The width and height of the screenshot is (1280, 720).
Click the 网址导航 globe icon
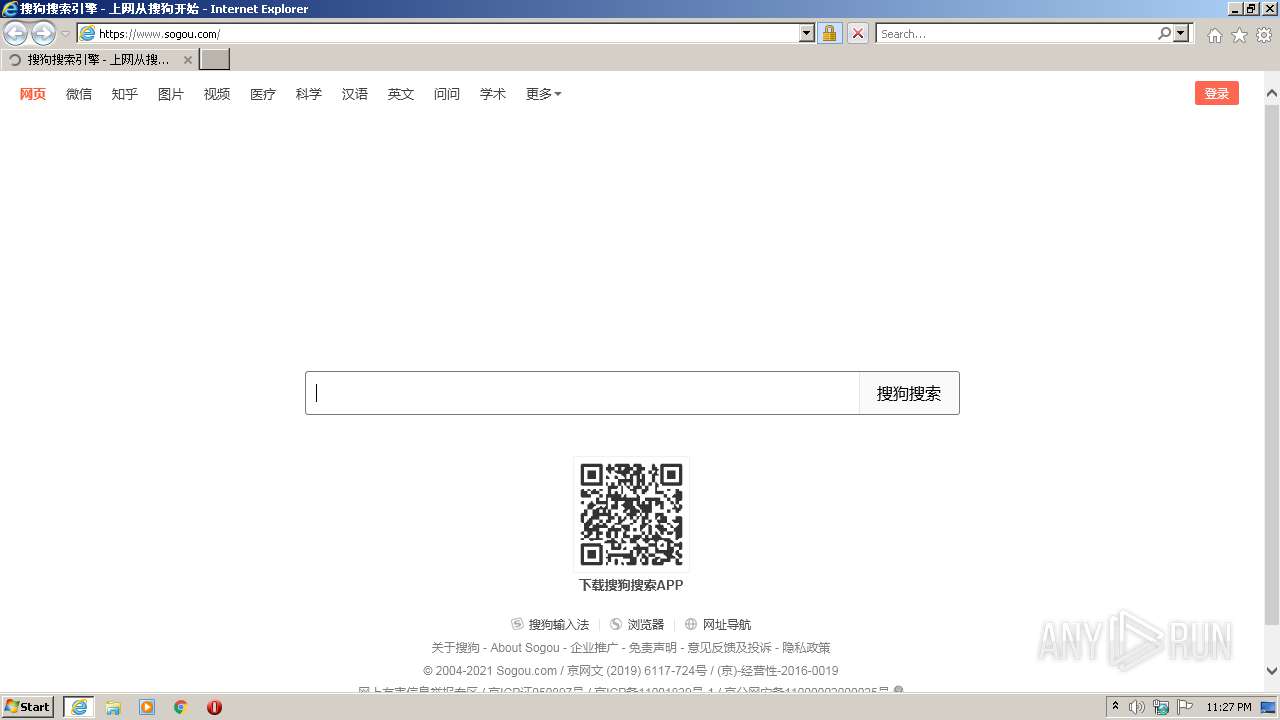[x=690, y=624]
